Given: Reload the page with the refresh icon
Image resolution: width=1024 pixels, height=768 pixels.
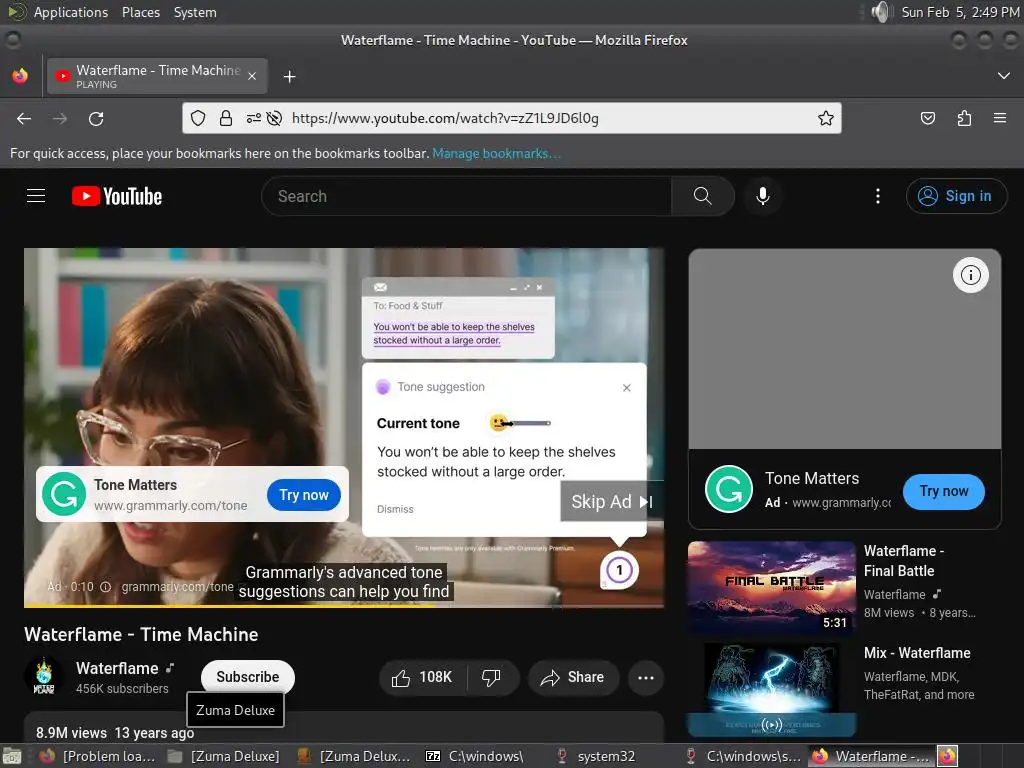Looking at the screenshot, I should (96, 118).
